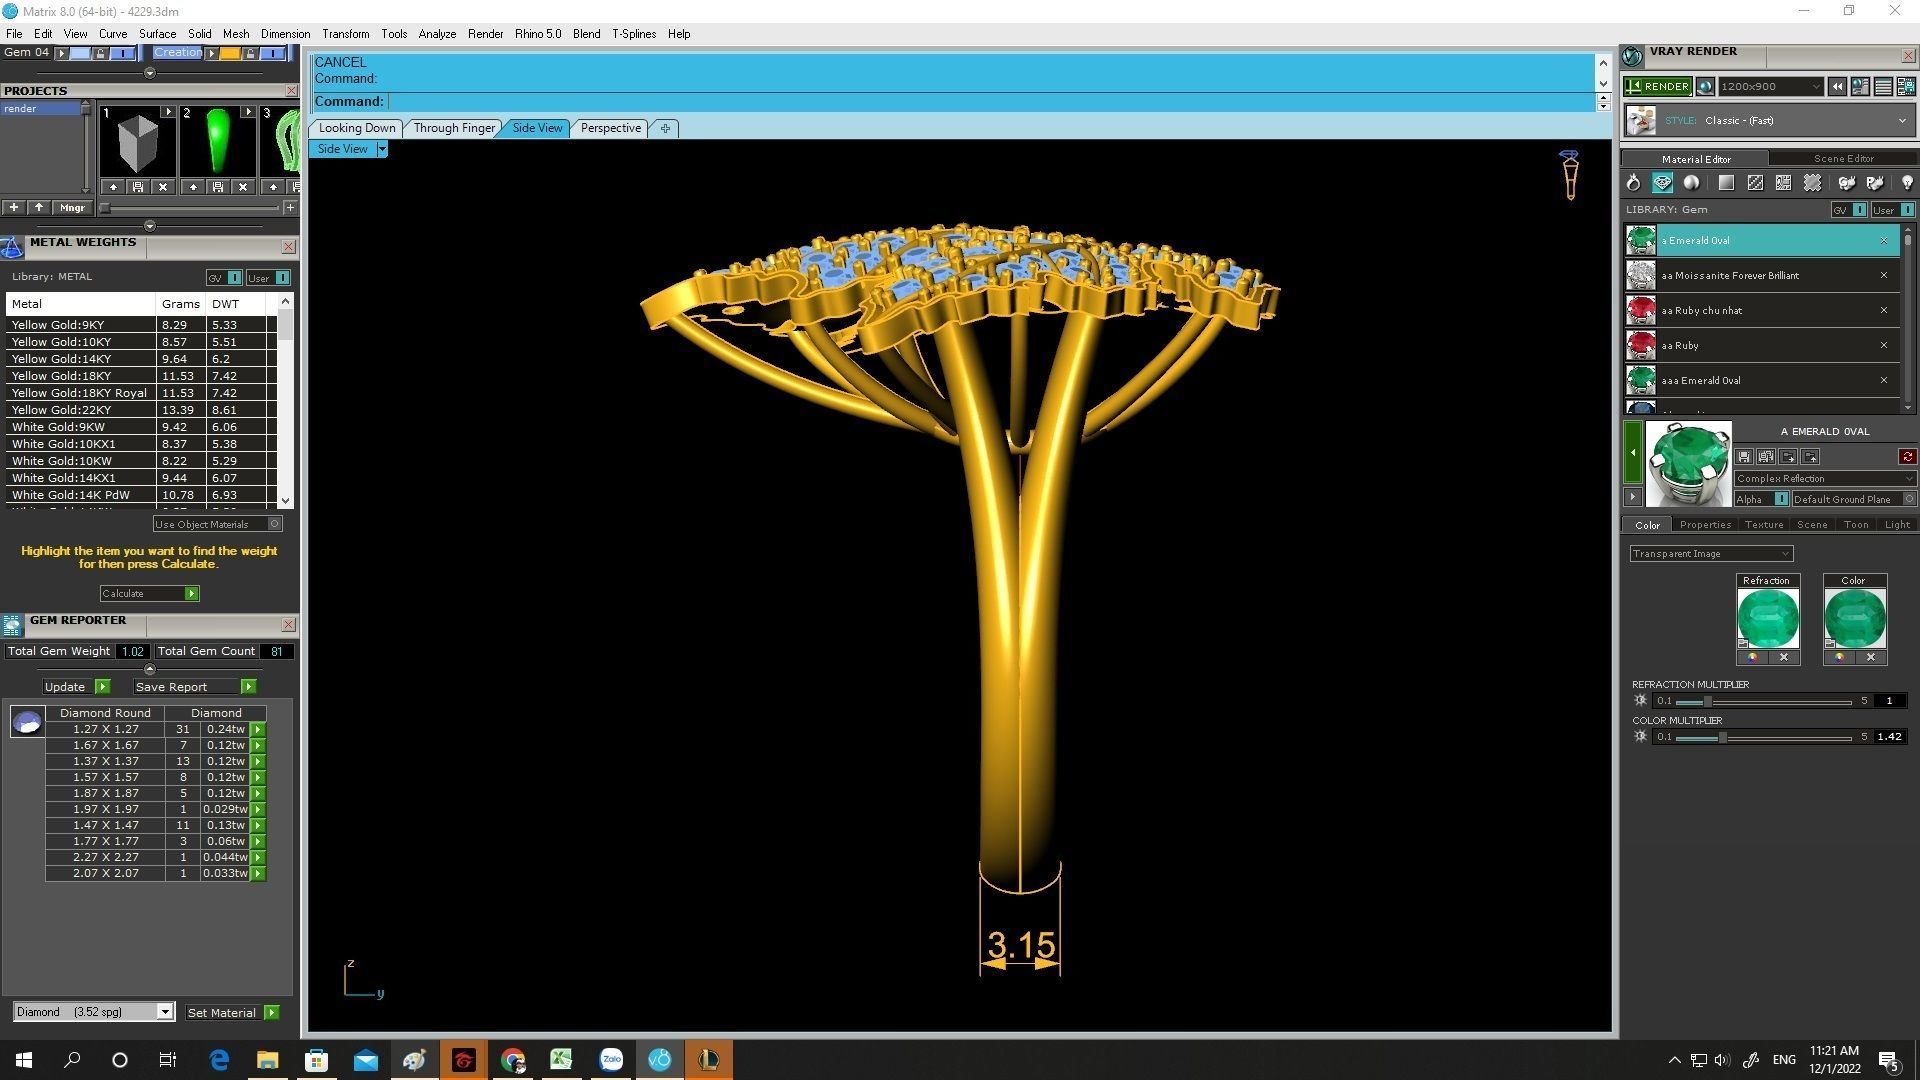The height and width of the screenshot is (1080, 1920).
Task: Click the green RENDER button
Action: coord(1658,86)
